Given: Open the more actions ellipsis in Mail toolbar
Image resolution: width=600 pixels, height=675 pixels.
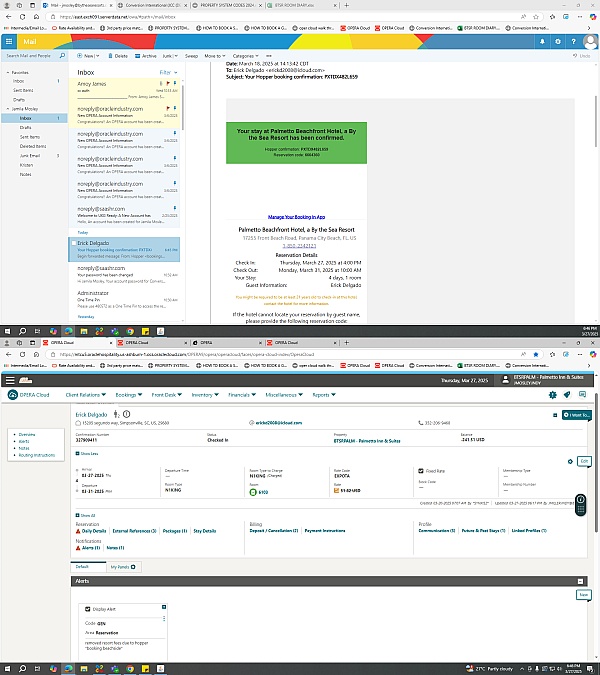Looking at the screenshot, I should click(269, 56).
